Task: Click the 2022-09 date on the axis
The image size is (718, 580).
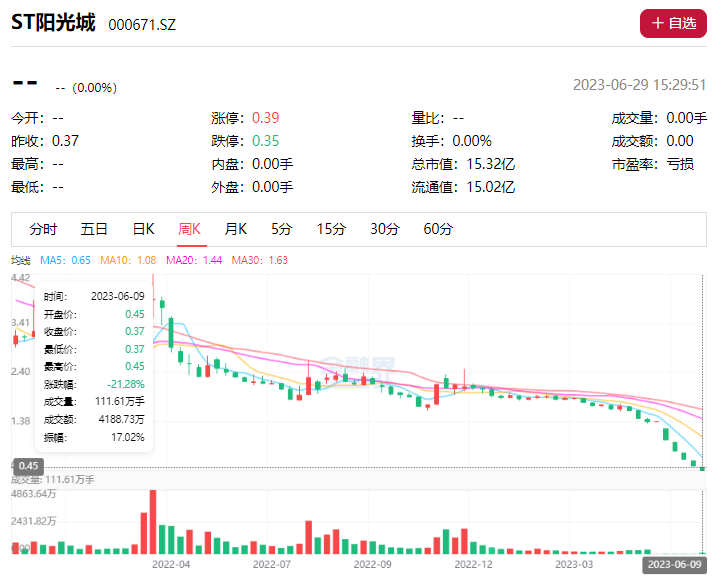Action: [372, 564]
